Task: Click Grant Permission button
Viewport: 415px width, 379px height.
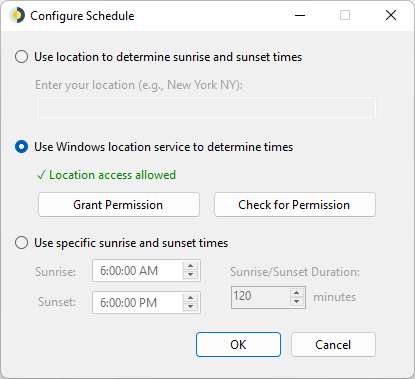Action: pos(119,205)
